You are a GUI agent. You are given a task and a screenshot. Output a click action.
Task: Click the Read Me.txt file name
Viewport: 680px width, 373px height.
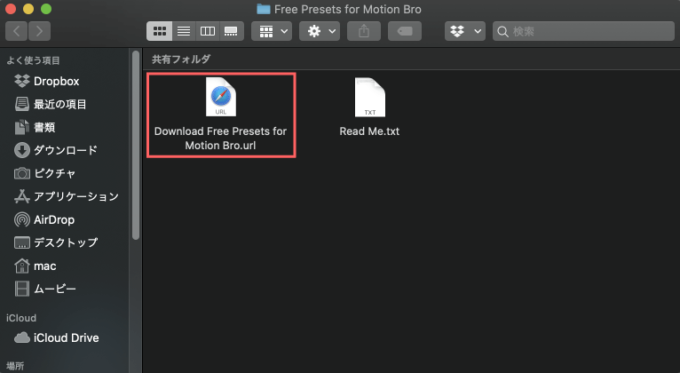coord(369,131)
